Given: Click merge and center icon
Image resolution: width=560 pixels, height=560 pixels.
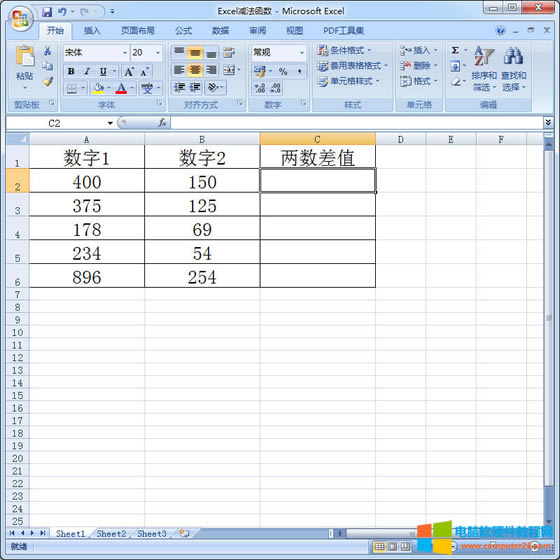Looking at the screenshot, I should coord(229,70).
